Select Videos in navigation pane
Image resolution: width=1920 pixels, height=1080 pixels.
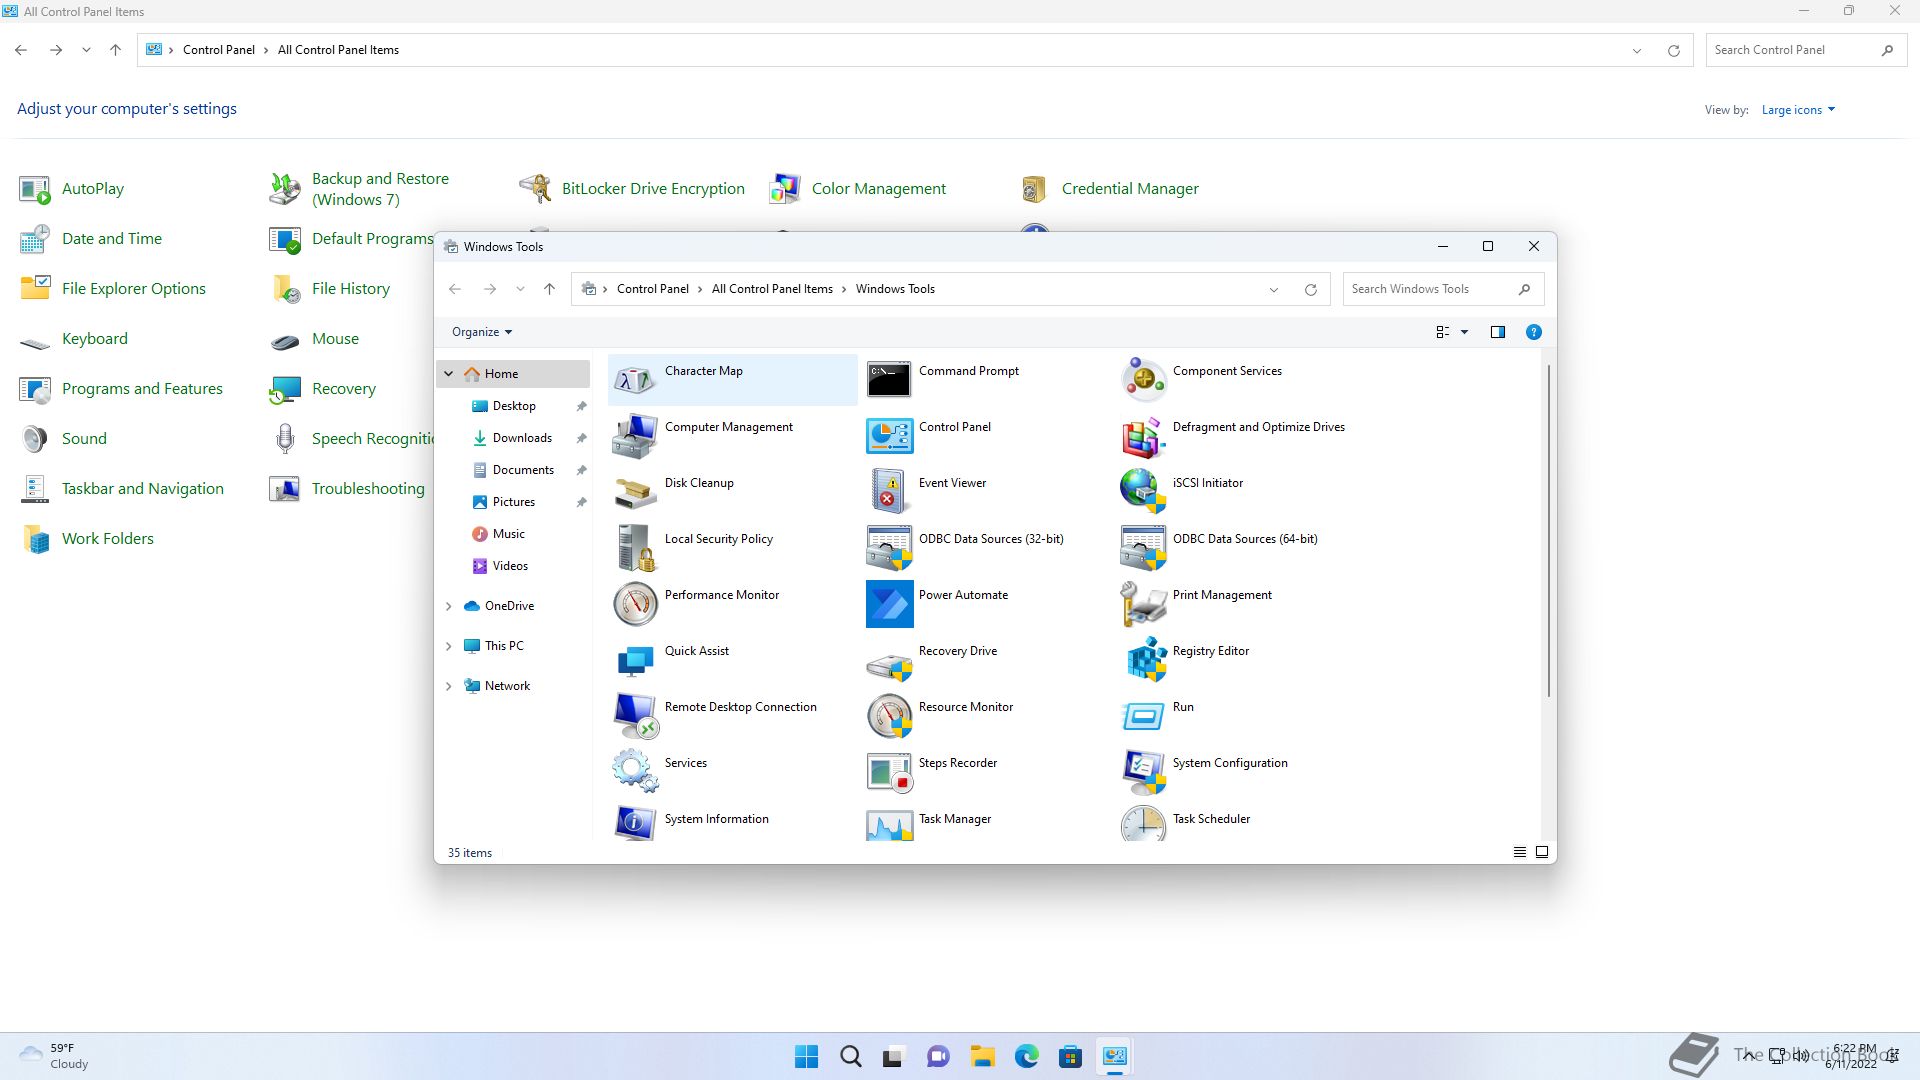[510, 566]
